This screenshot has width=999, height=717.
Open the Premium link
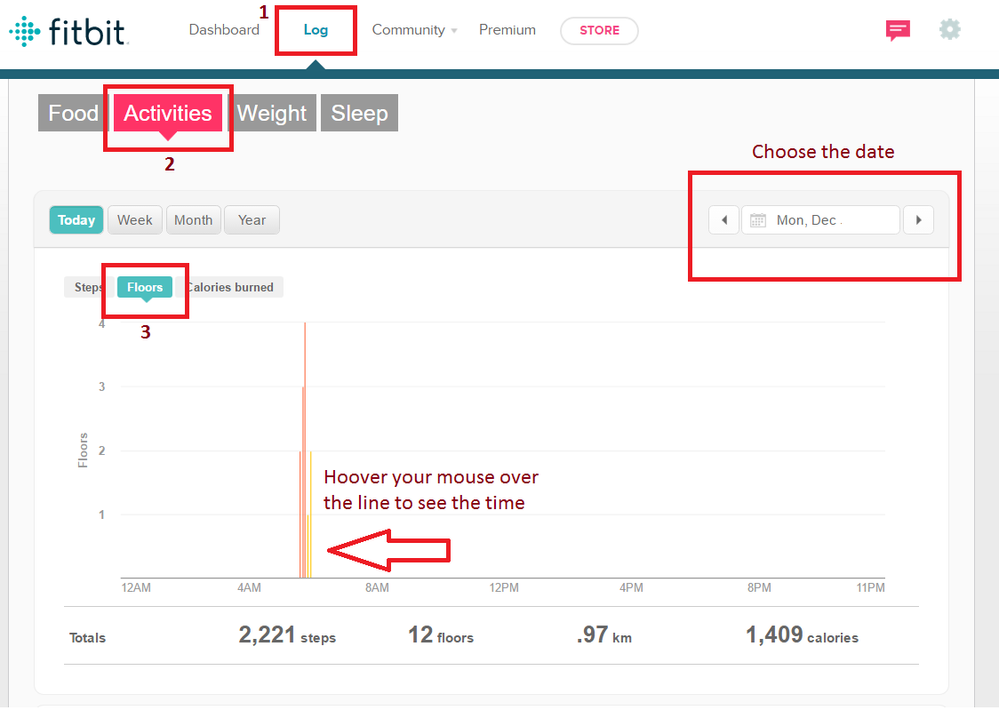pos(507,30)
